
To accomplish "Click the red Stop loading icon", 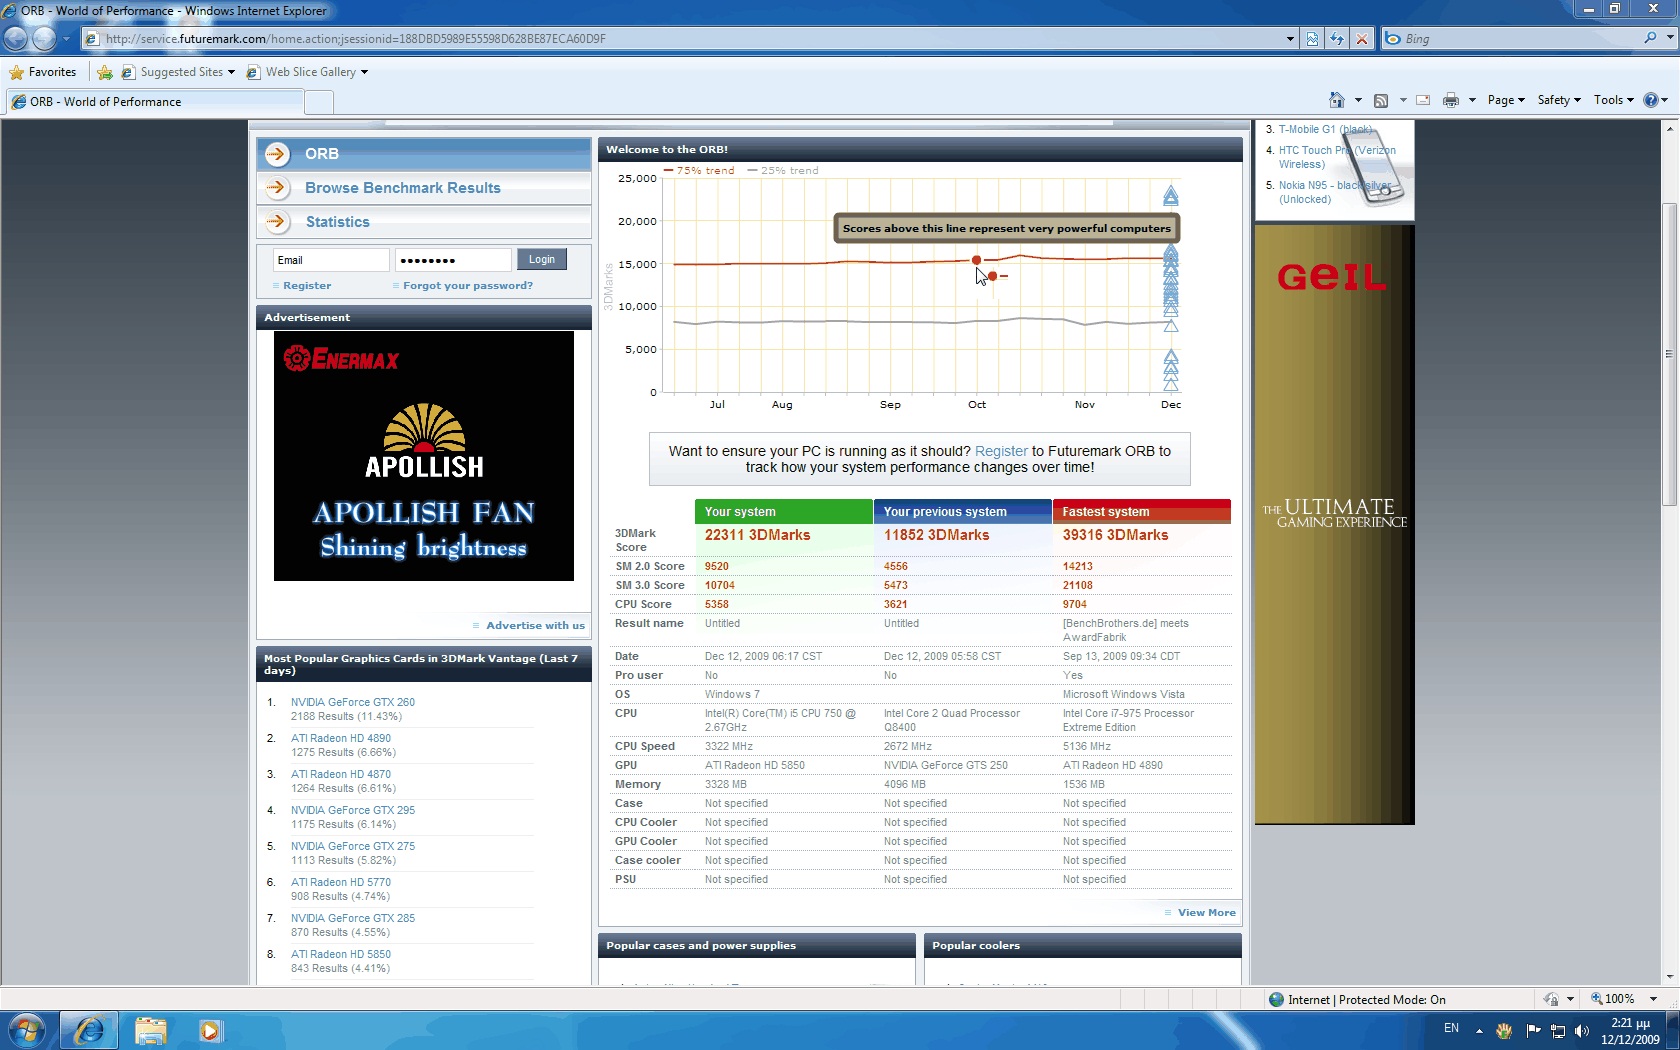I will (1361, 39).
